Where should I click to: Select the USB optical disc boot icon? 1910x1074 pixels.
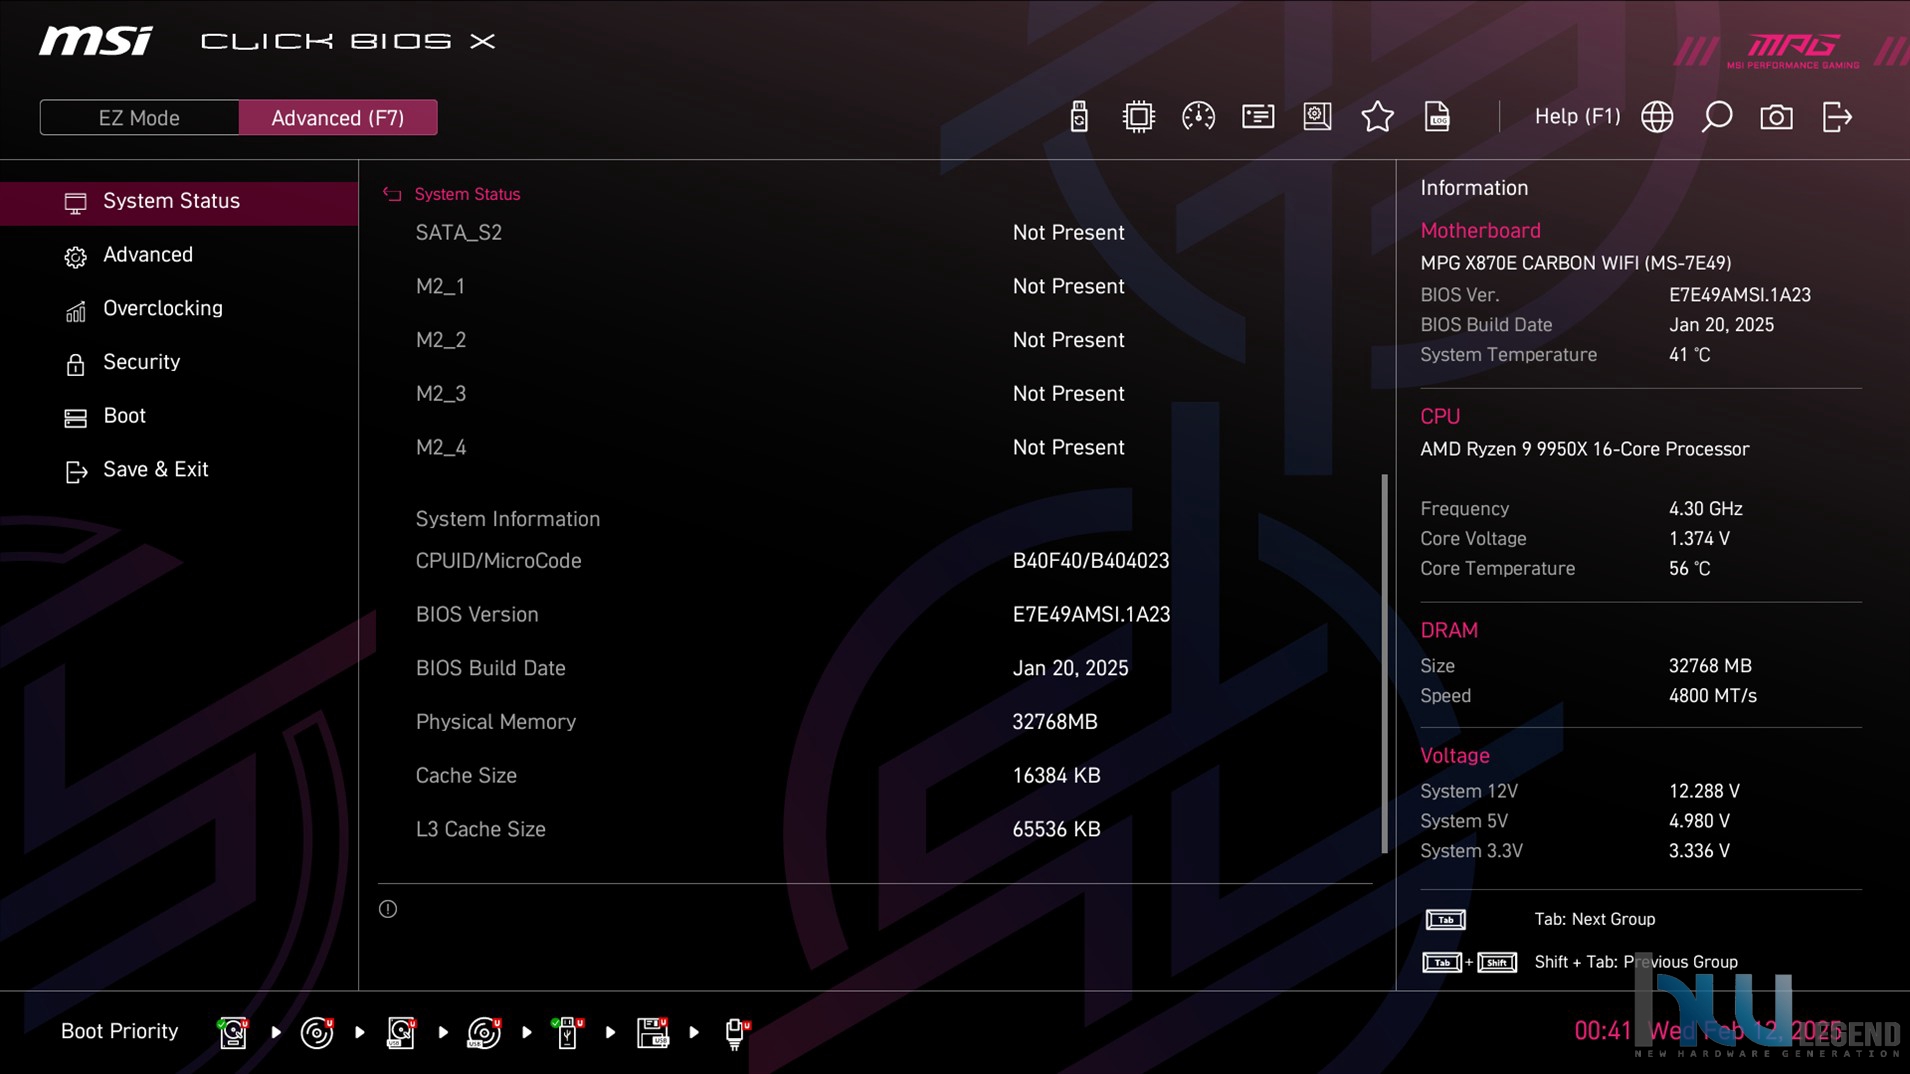[x=485, y=1032]
